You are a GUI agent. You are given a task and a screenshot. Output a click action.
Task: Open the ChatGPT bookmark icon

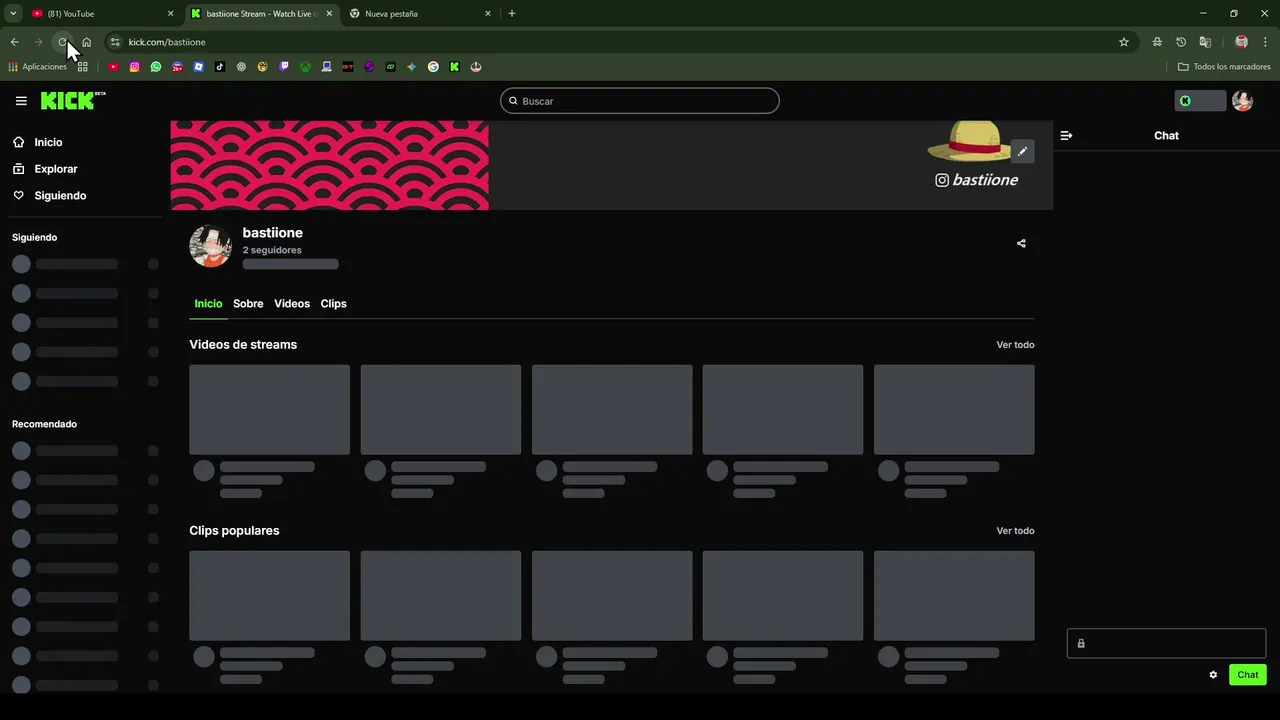coord(241,67)
